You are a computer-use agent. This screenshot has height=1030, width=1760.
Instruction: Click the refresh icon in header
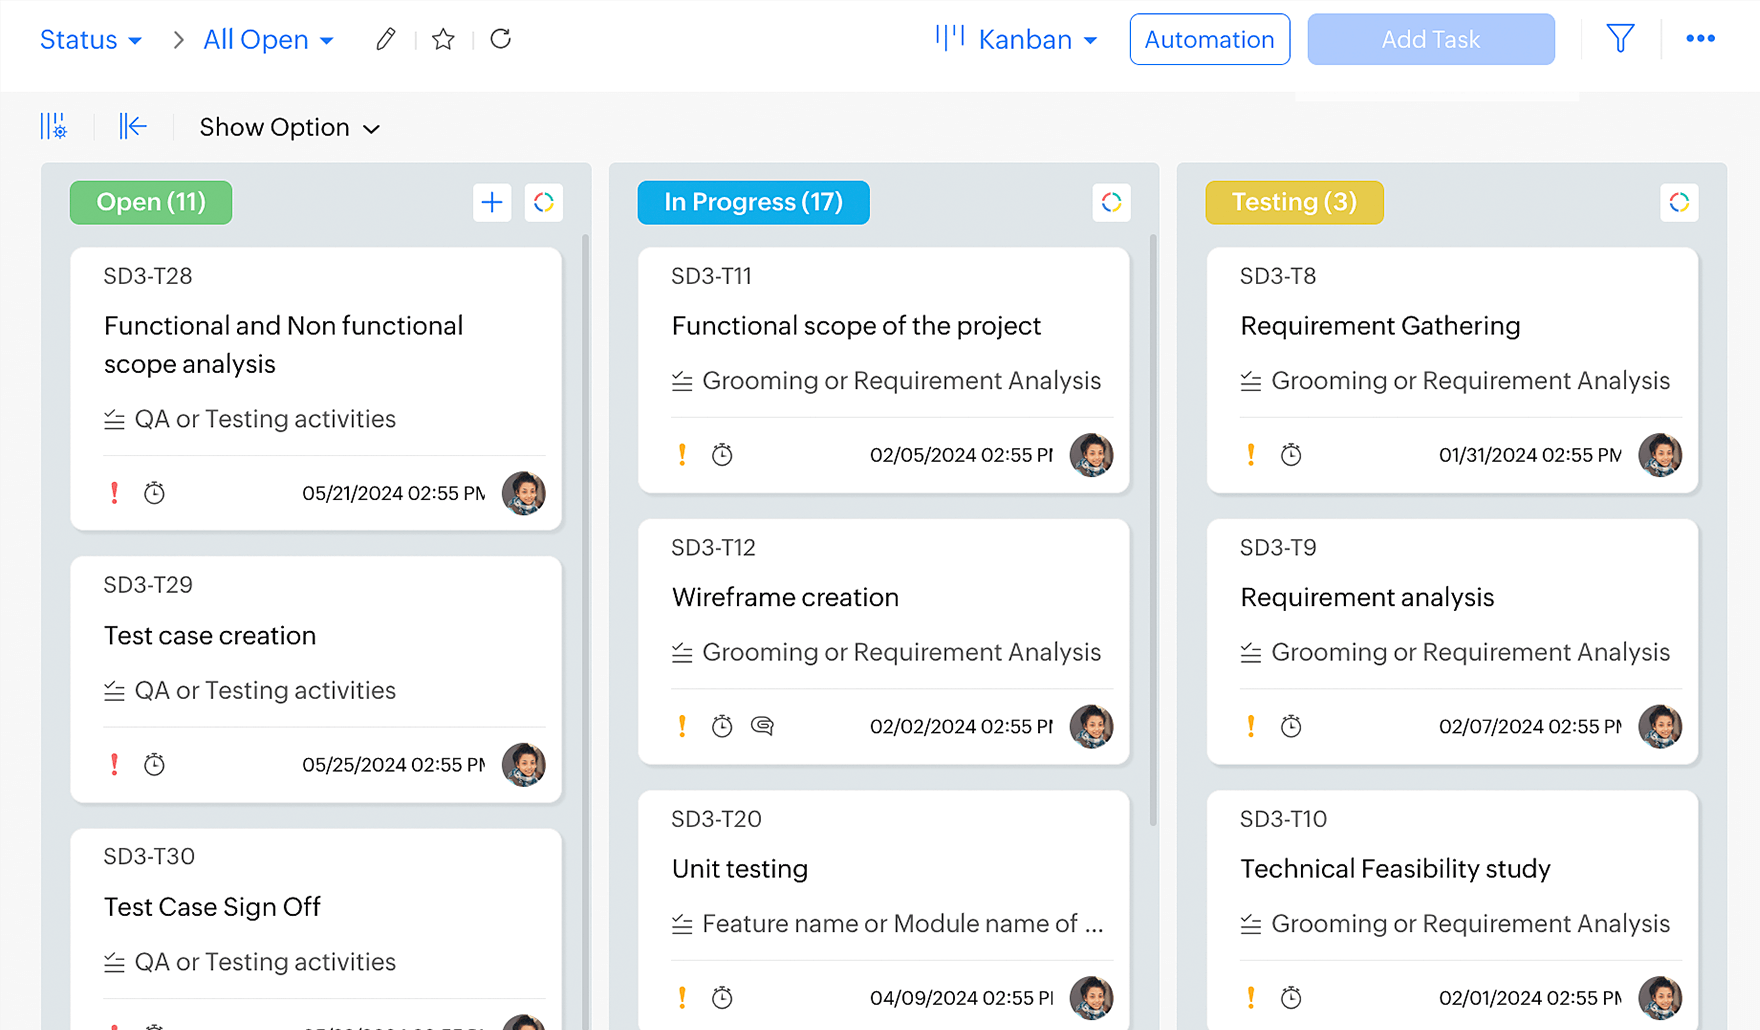(x=501, y=39)
